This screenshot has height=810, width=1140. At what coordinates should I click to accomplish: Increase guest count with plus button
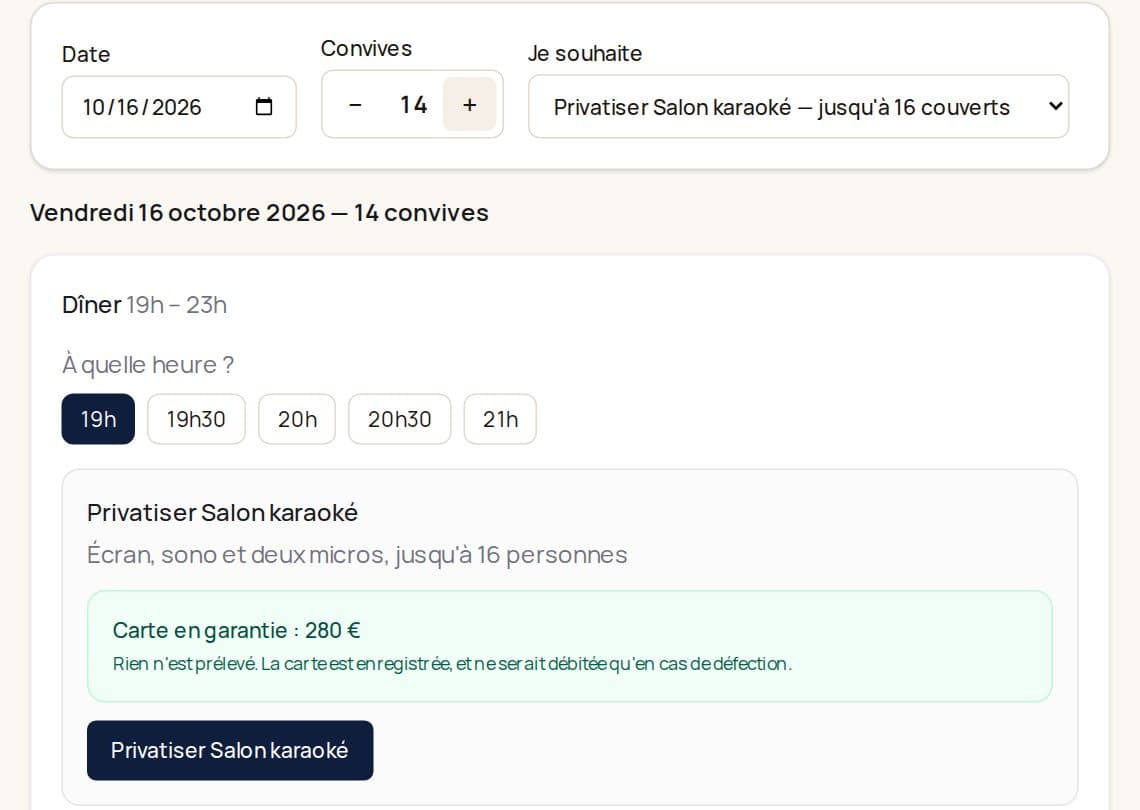[470, 105]
